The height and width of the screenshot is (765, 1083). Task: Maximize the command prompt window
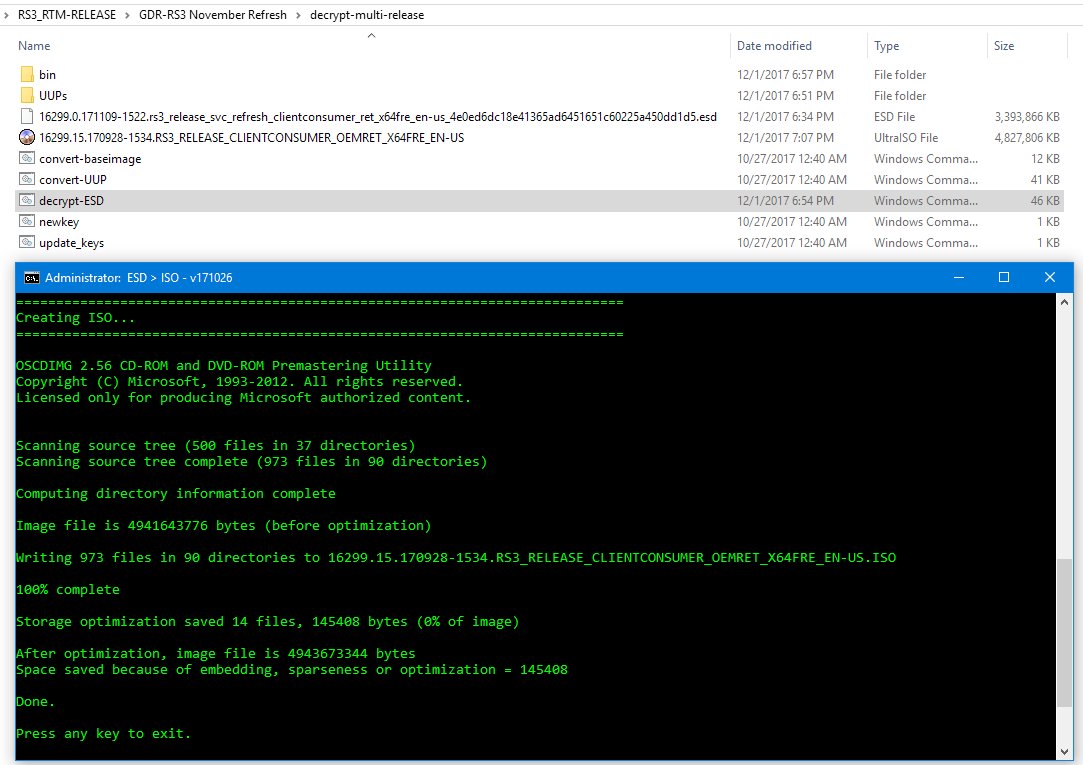tap(1004, 277)
